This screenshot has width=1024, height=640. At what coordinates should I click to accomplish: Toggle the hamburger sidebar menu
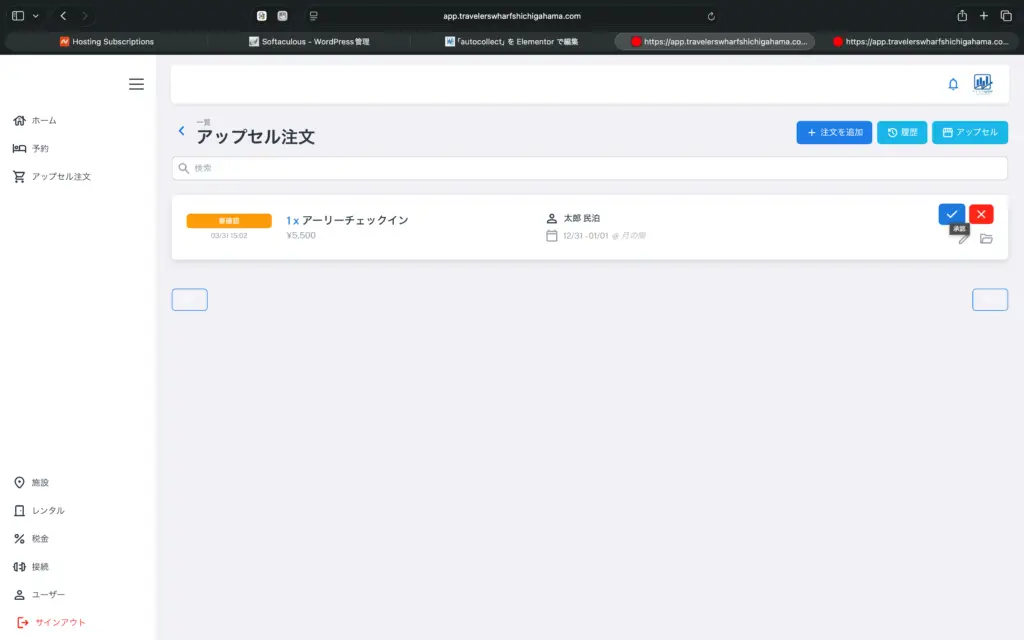tap(136, 84)
